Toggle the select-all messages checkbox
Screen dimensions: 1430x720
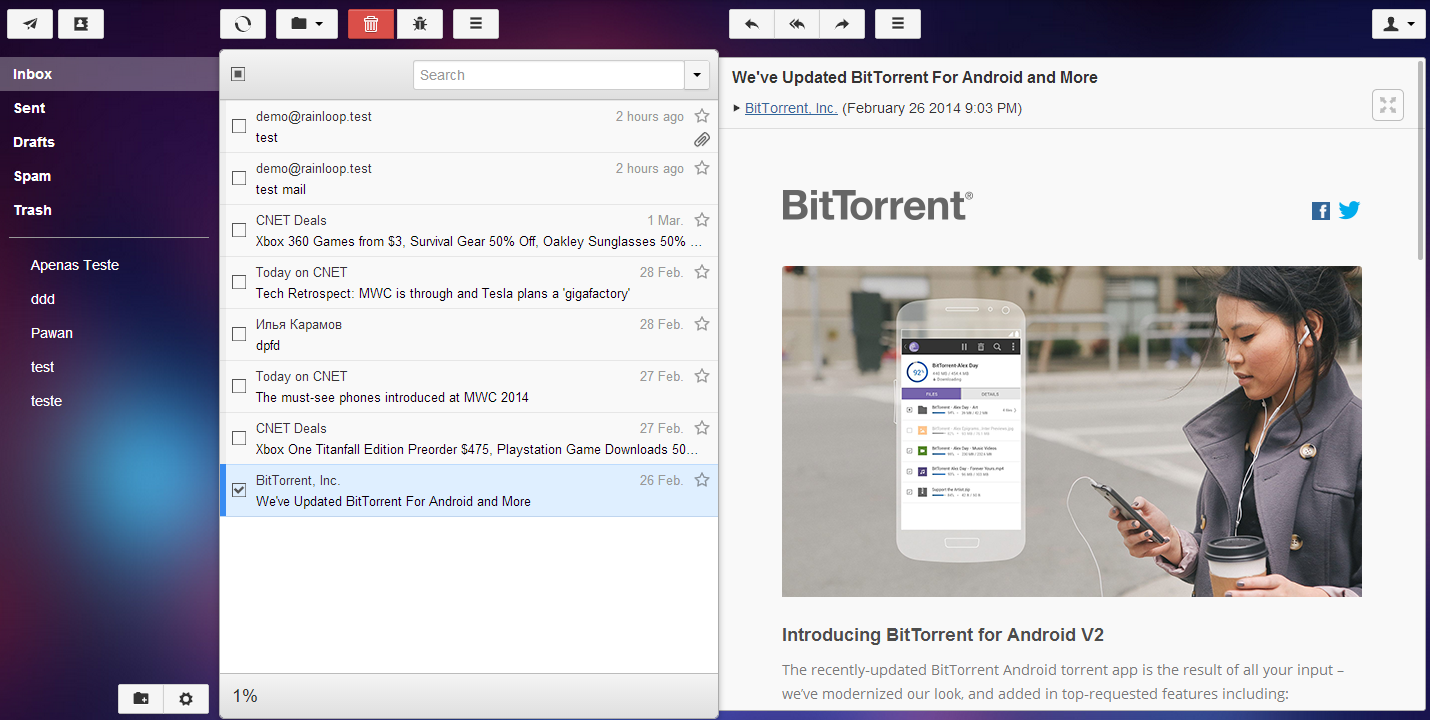pyautogui.click(x=236, y=75)
